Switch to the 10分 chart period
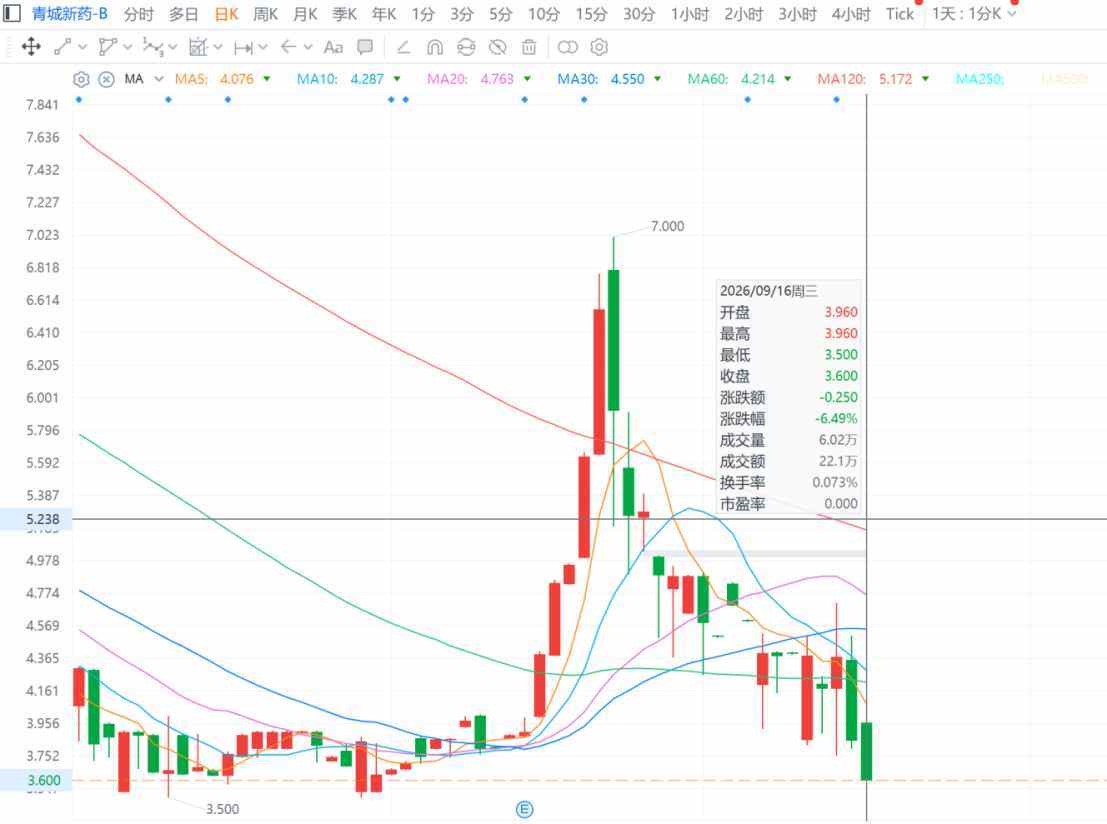 point(544,14)
